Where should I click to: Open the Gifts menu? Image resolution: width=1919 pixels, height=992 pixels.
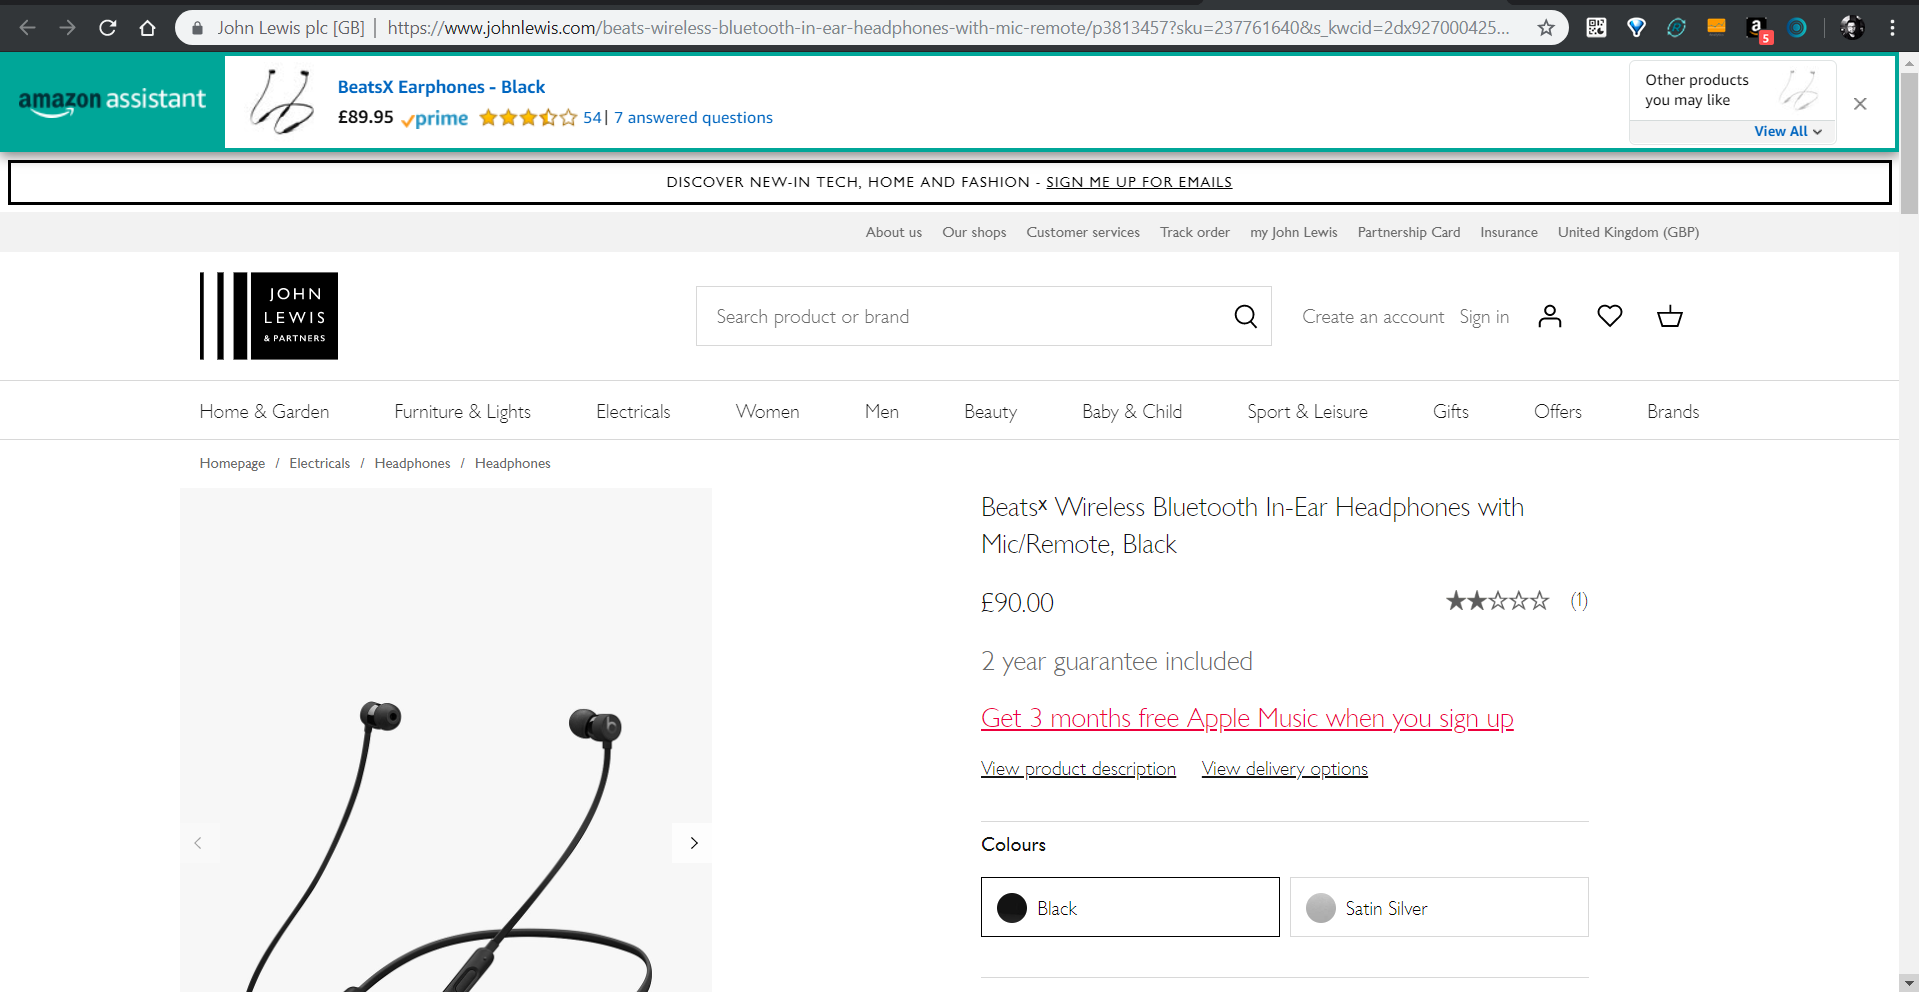pos(1451,411)
